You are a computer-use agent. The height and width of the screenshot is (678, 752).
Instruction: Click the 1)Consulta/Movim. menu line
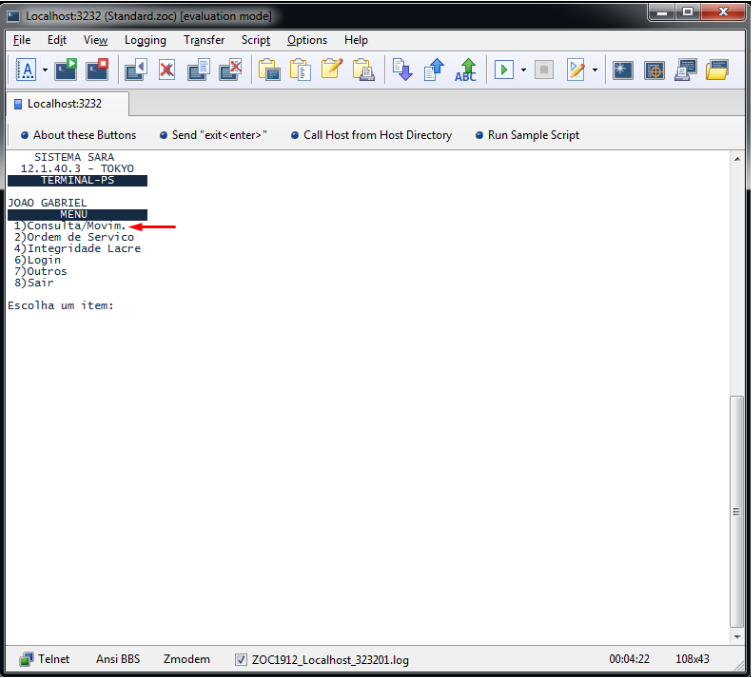(x=70, y=226)
